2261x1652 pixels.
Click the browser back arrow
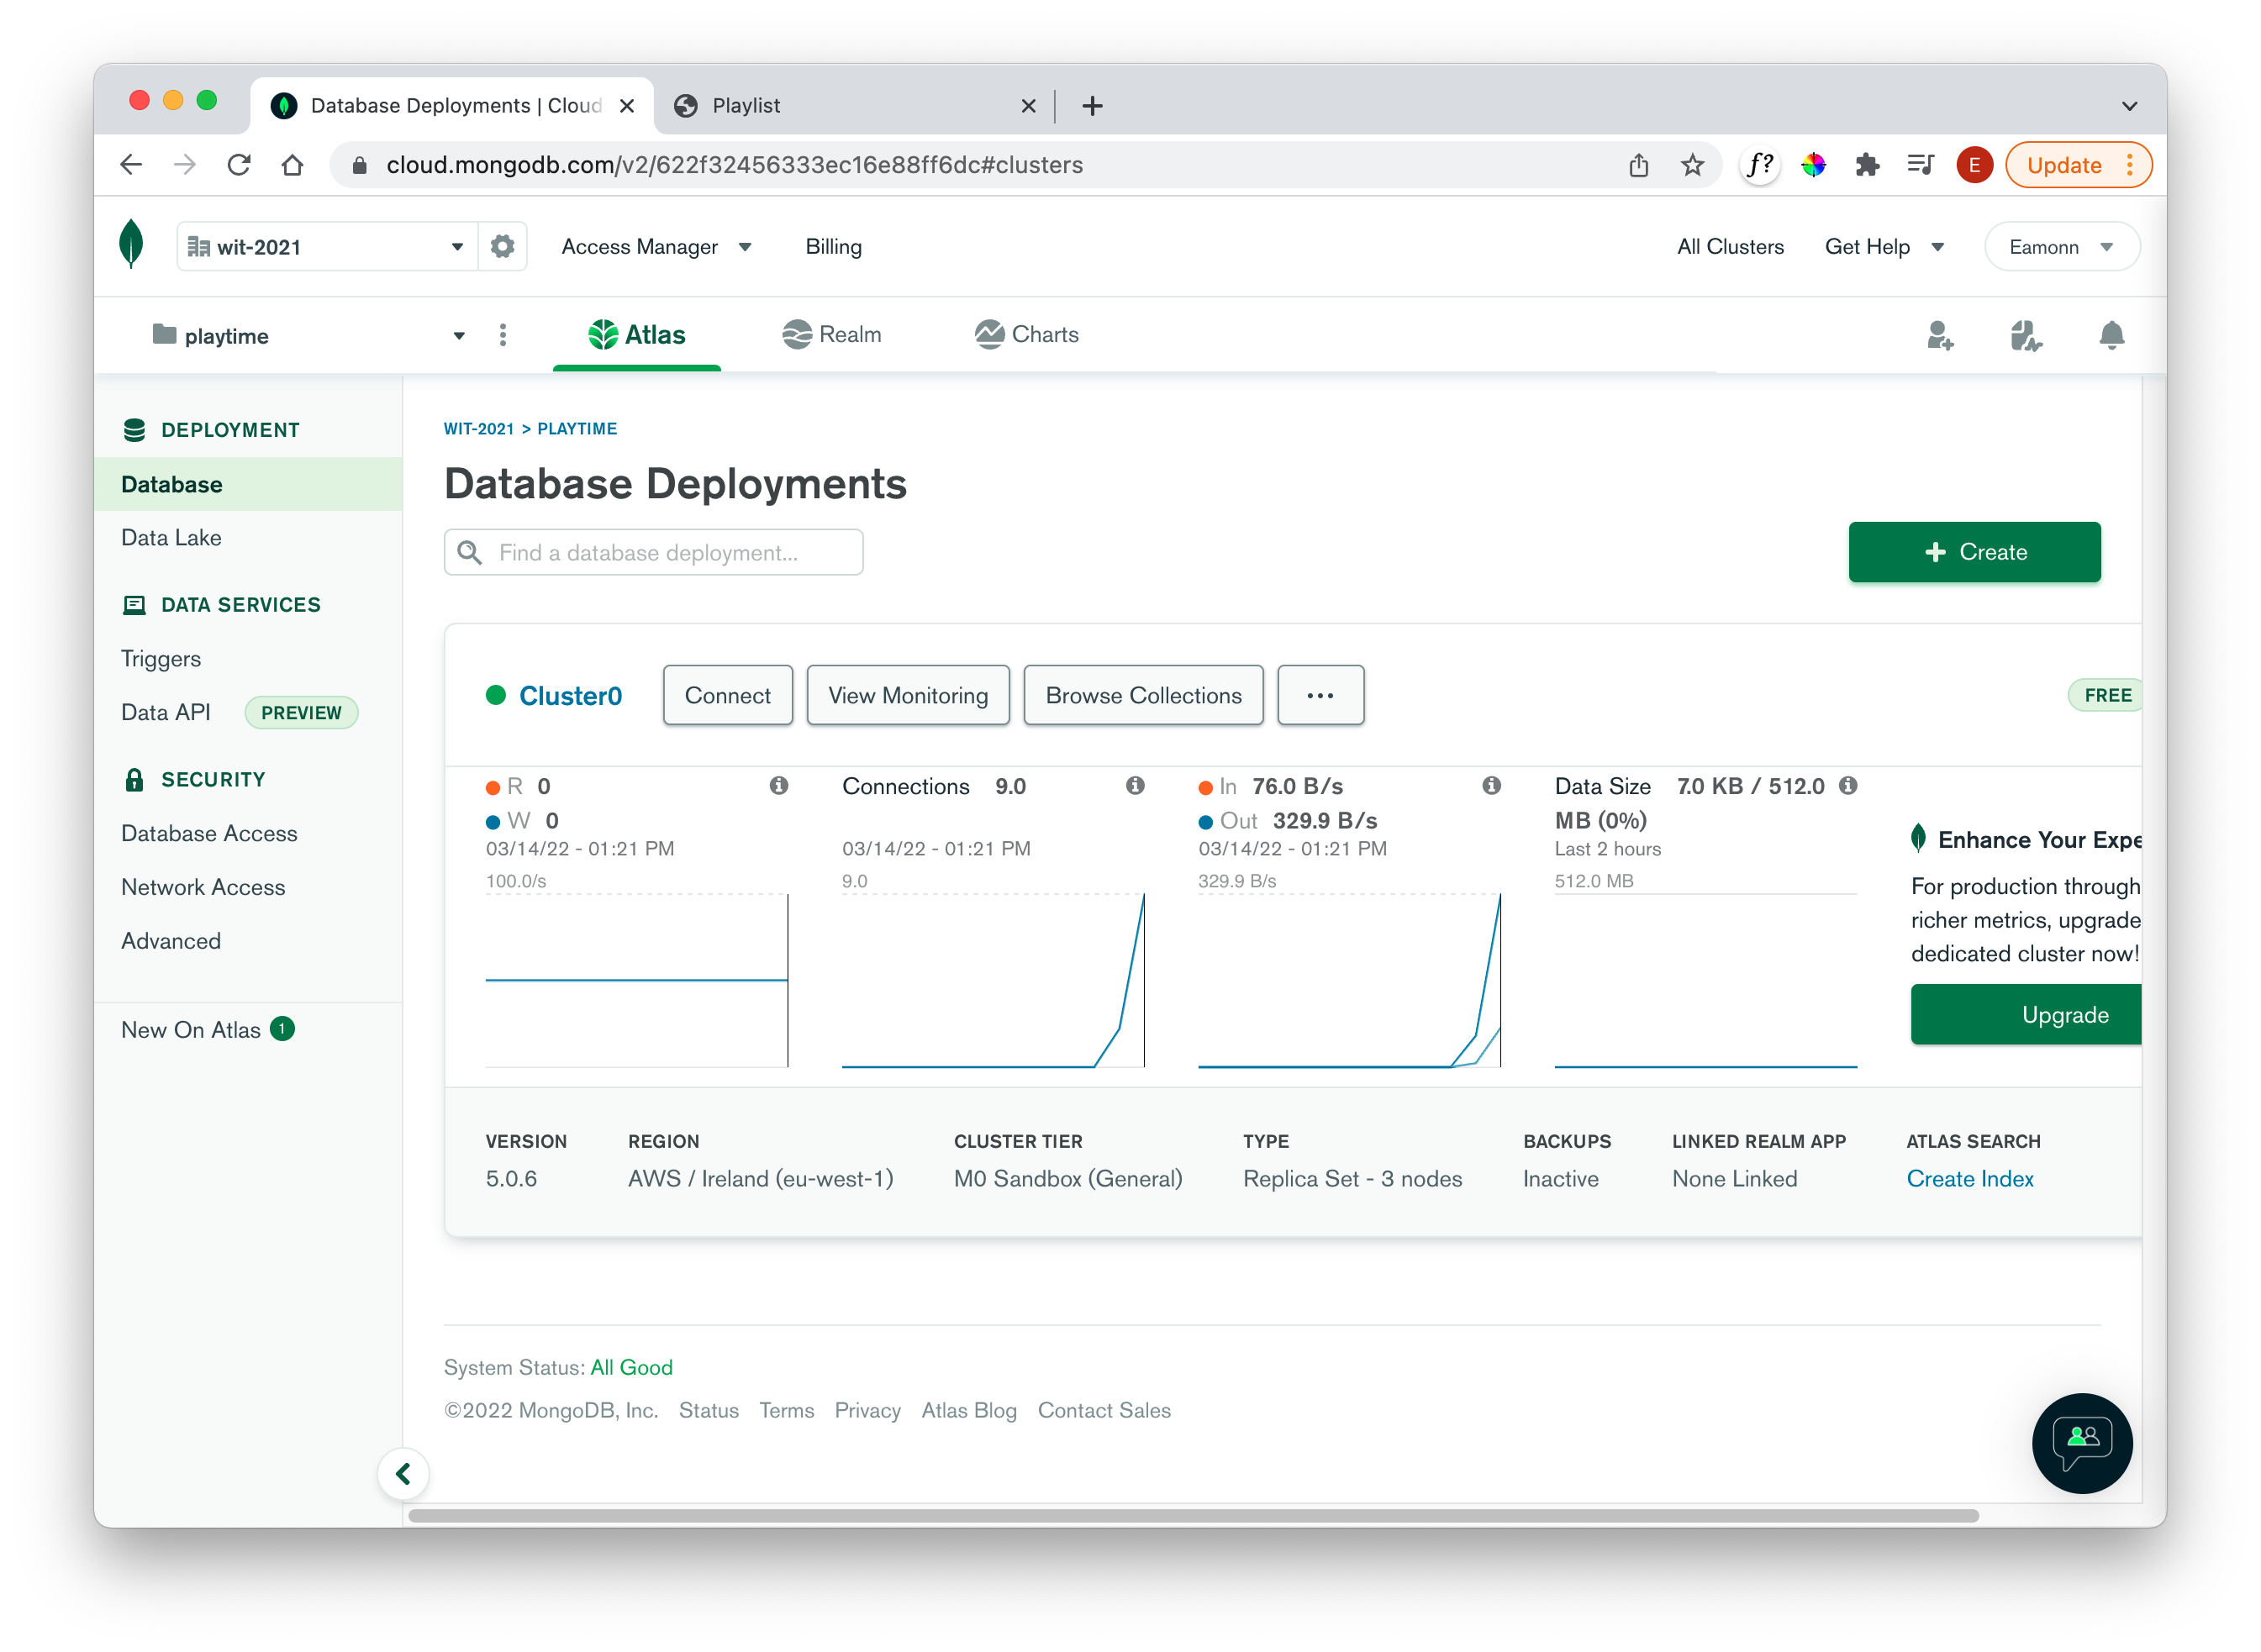click(131, 165)
